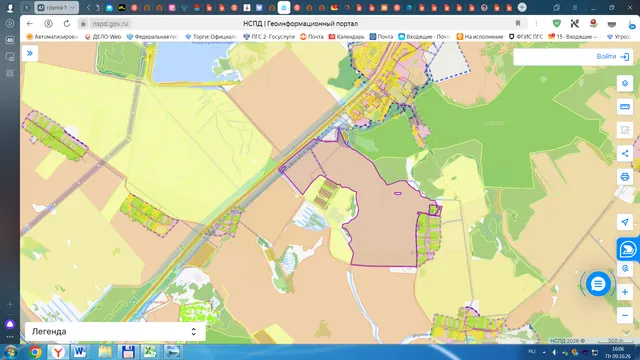Open the Автоматизирова bookmark

click(x=52, y=37)
